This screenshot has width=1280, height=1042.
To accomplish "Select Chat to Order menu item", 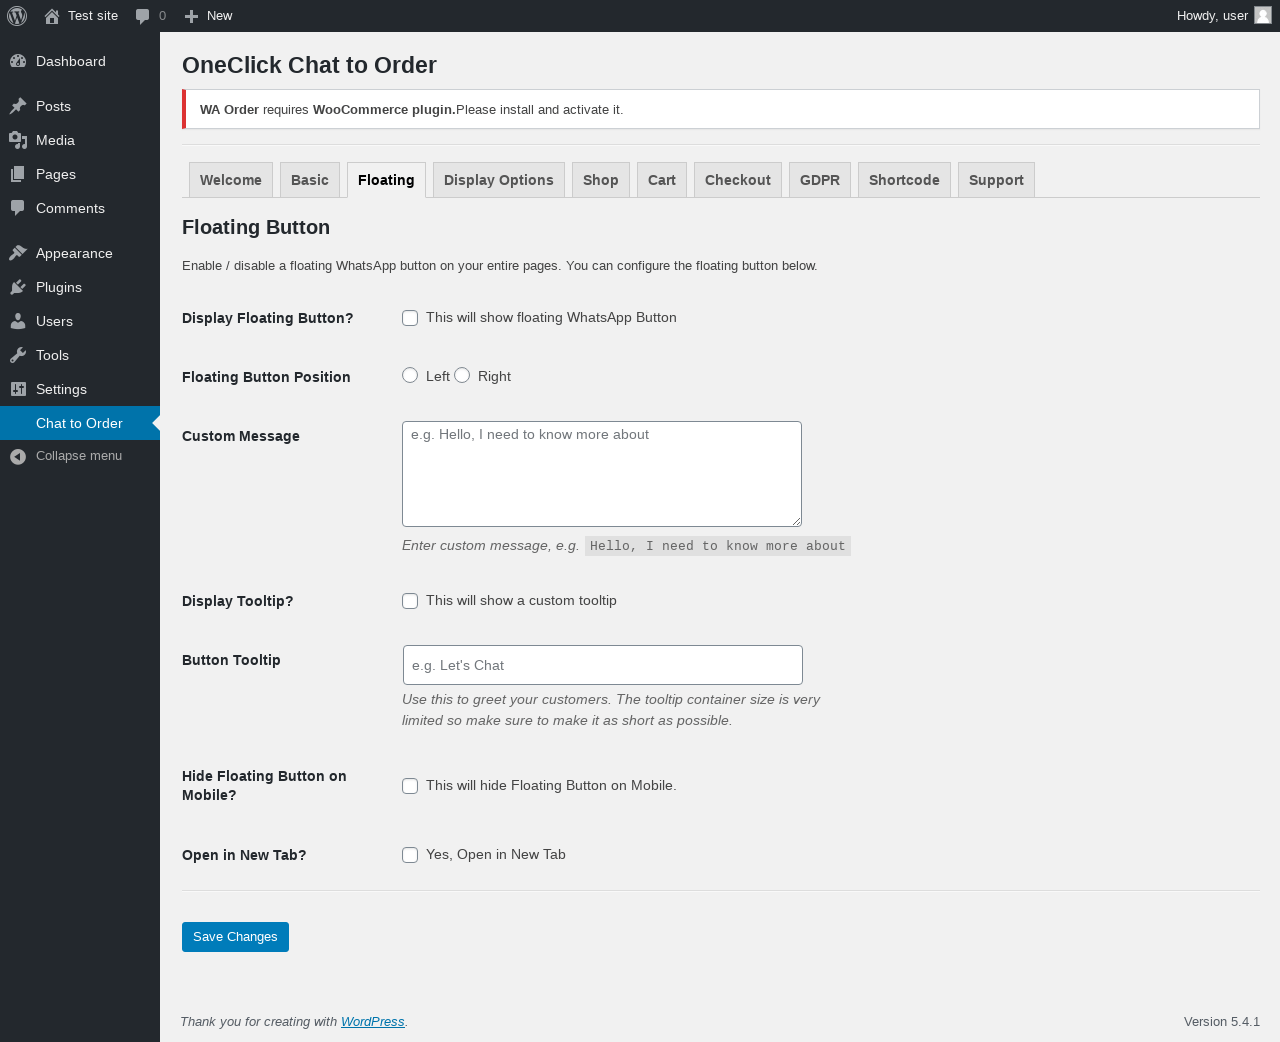I will (80, 423).
